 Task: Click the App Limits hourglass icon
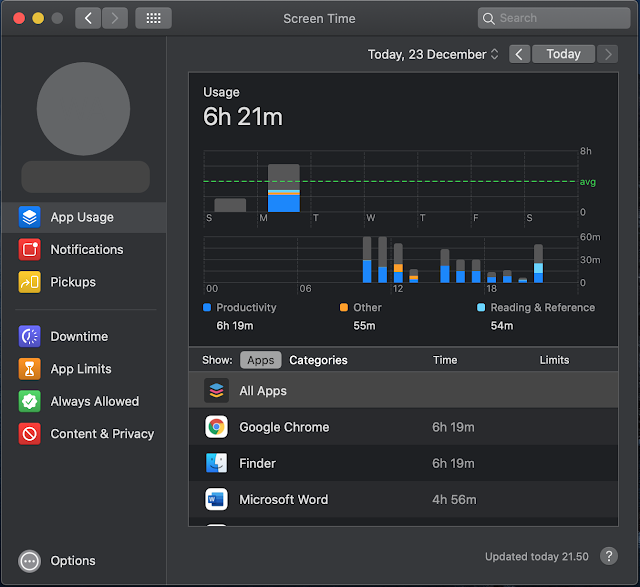tap(29, 369)
